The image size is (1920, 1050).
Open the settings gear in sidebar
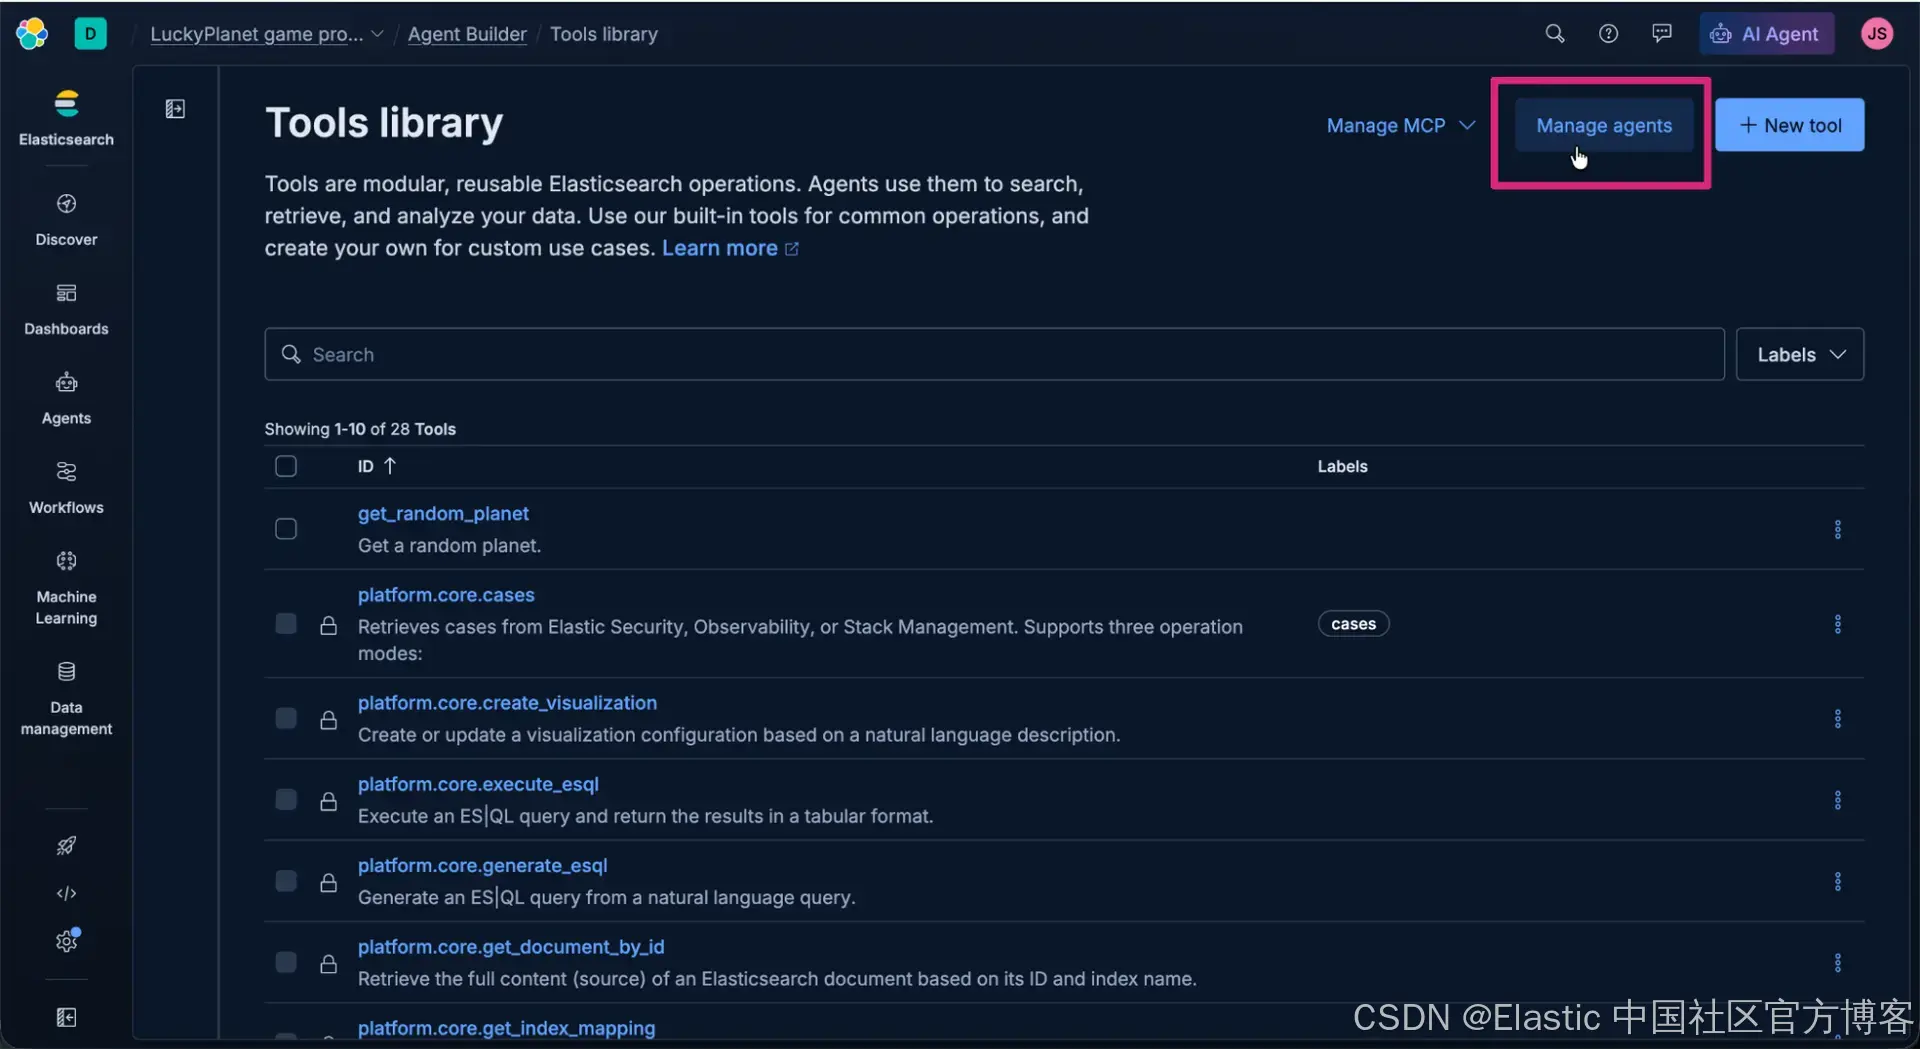[66, 941]
